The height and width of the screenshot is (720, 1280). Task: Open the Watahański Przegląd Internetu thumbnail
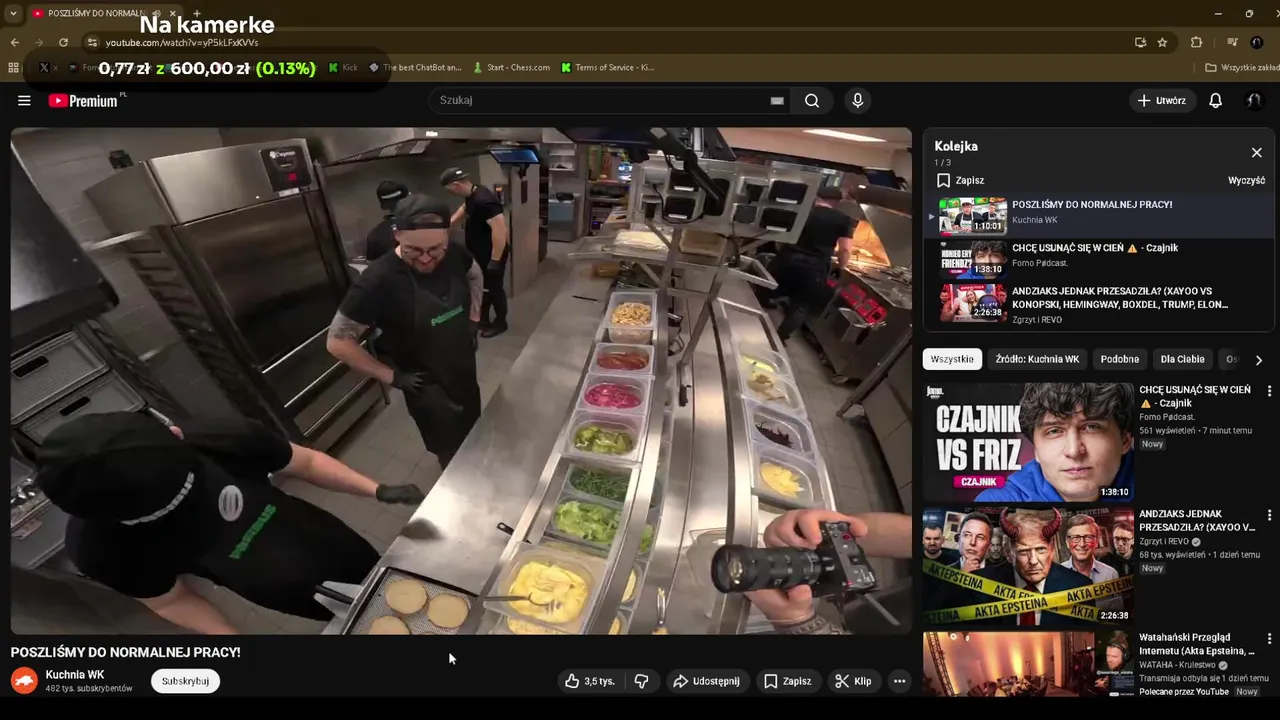pos(1028,664)
